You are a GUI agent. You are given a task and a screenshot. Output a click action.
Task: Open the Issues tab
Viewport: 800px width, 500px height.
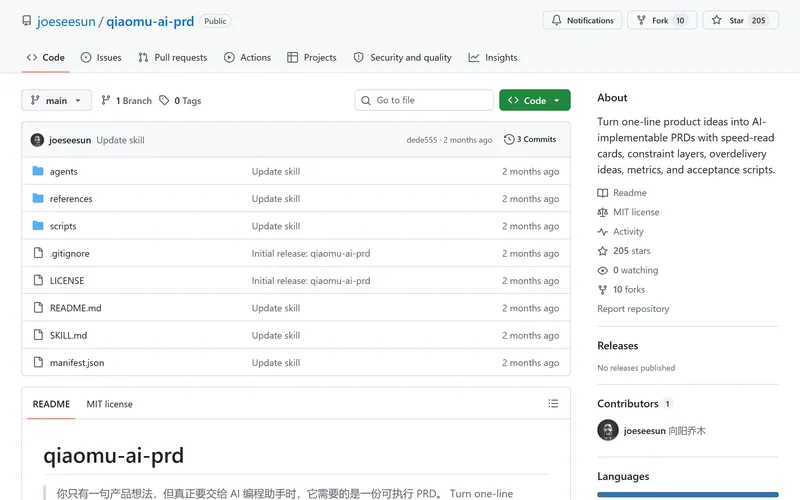pyautogui.click(x=101, y=58)
